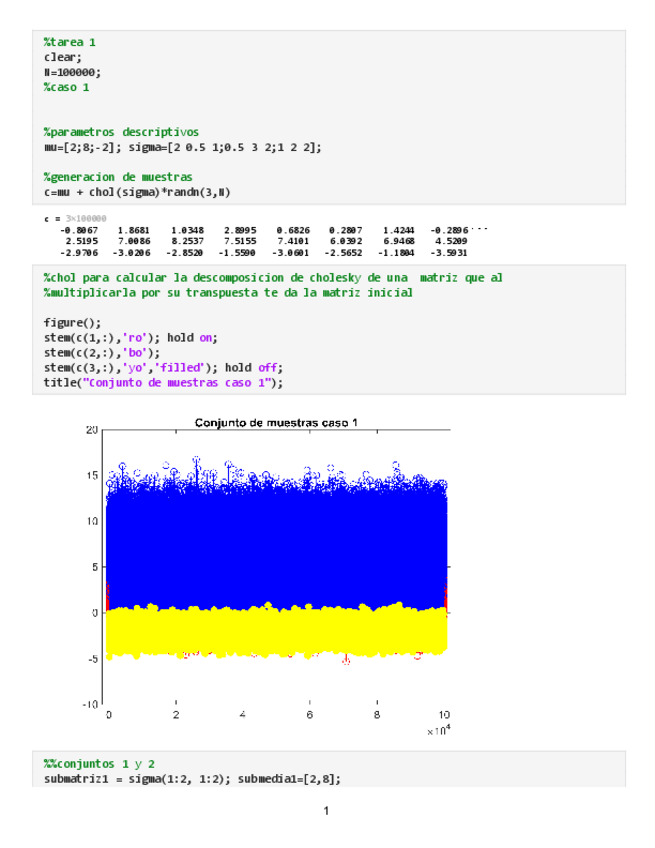Click the page number at the bottom
The width and height of the screenshot is (655, 848).
point(326,810)
